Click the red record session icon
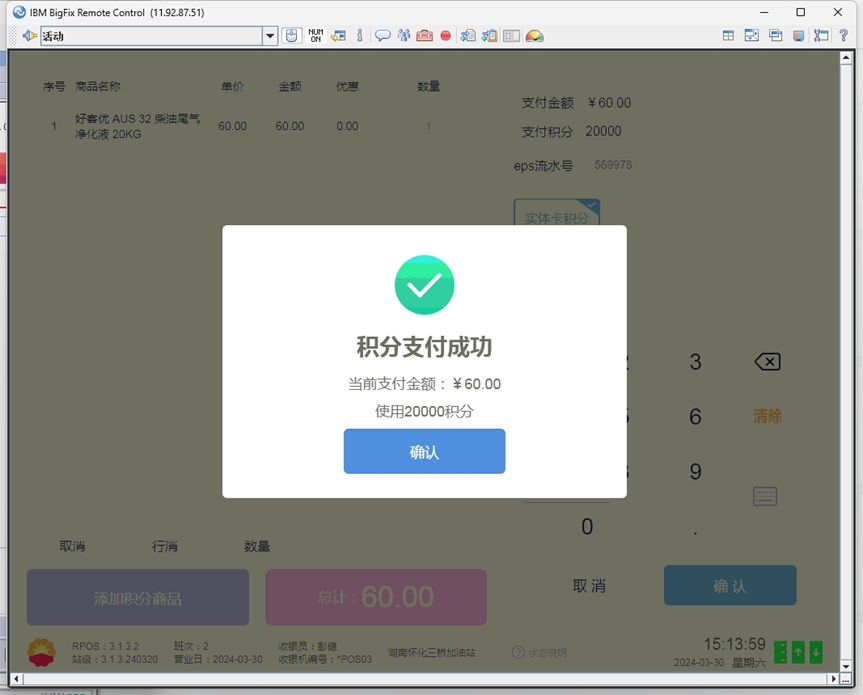 click(446, 36)
